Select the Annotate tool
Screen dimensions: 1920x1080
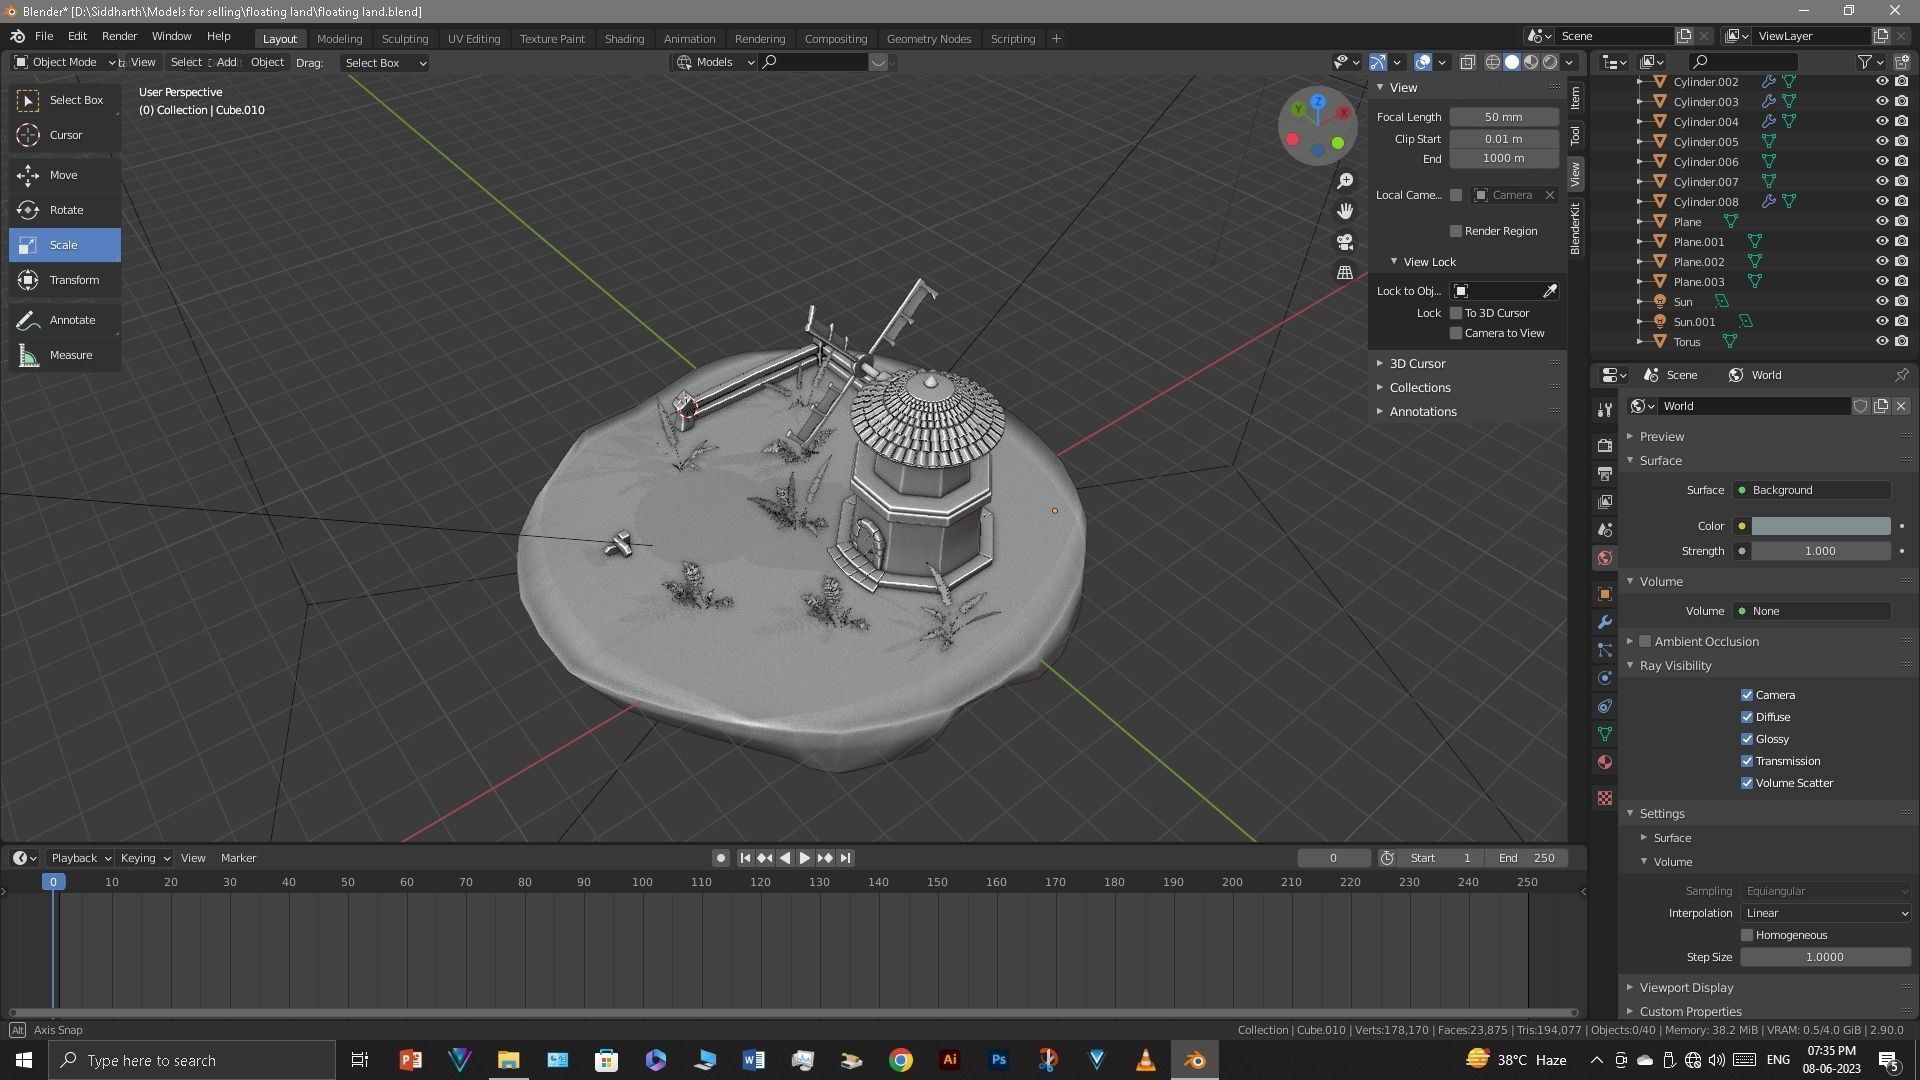click(65, 320)
